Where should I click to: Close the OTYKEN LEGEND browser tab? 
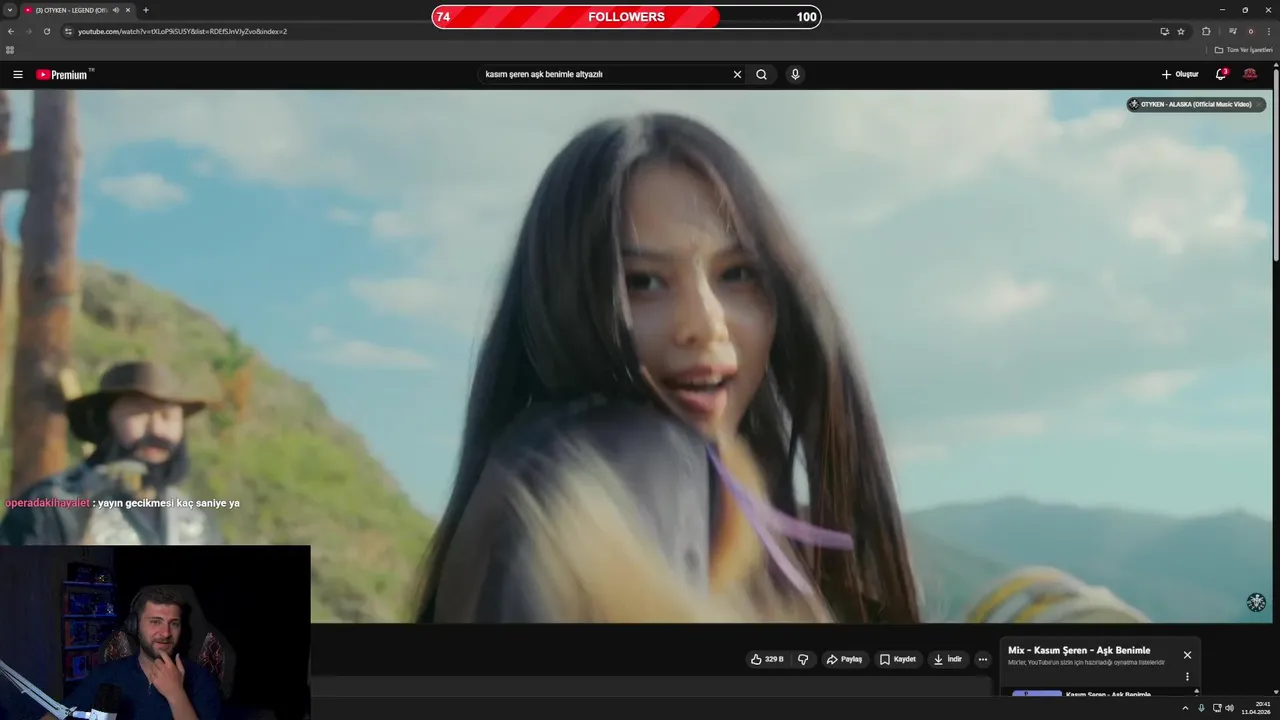pyautogui.click(x=128, y=10)
